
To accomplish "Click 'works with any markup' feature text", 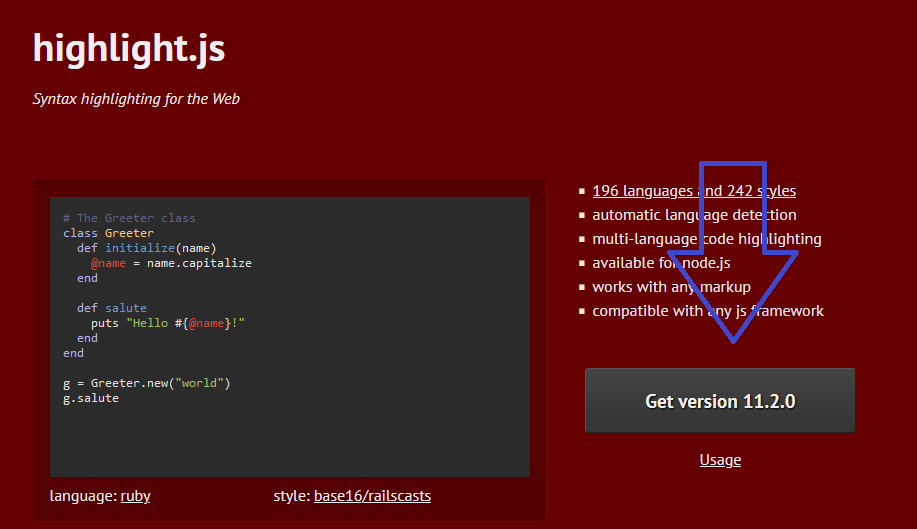I will [671, 287].
